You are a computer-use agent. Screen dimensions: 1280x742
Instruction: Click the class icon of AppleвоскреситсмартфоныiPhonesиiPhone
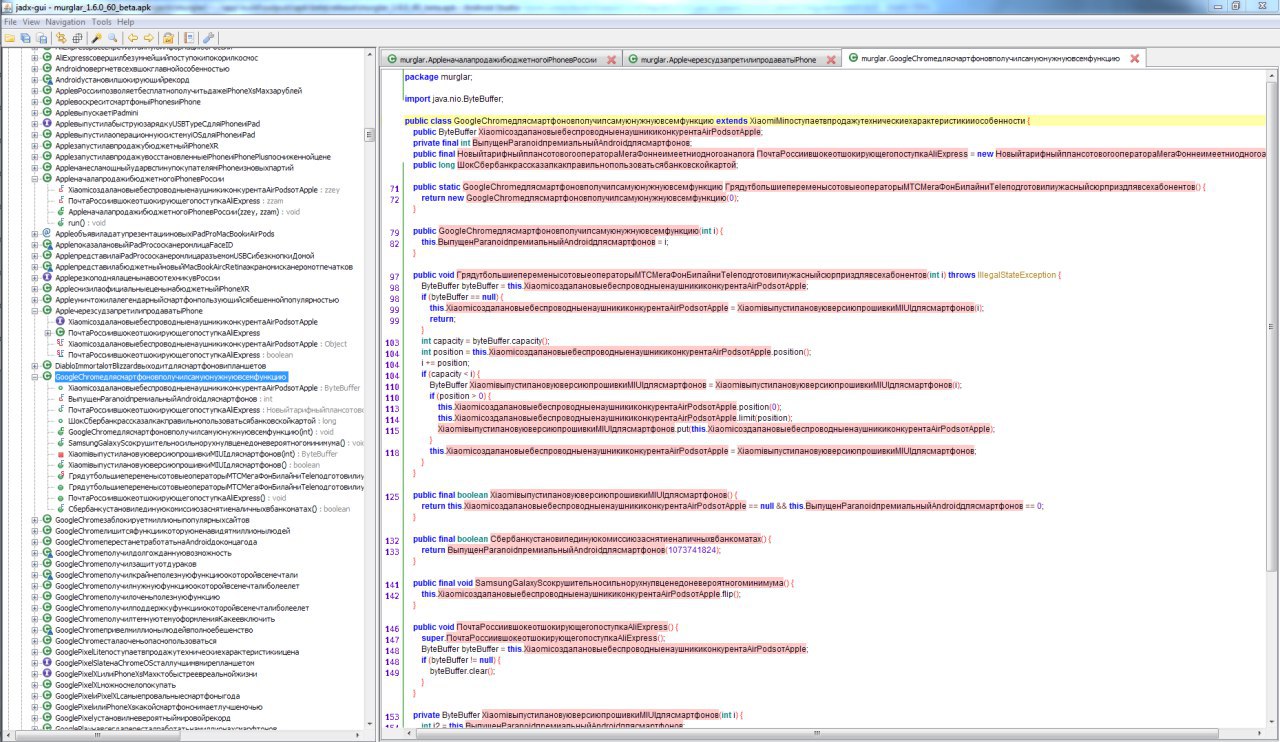pyautogui.click(x=47, y=101)
